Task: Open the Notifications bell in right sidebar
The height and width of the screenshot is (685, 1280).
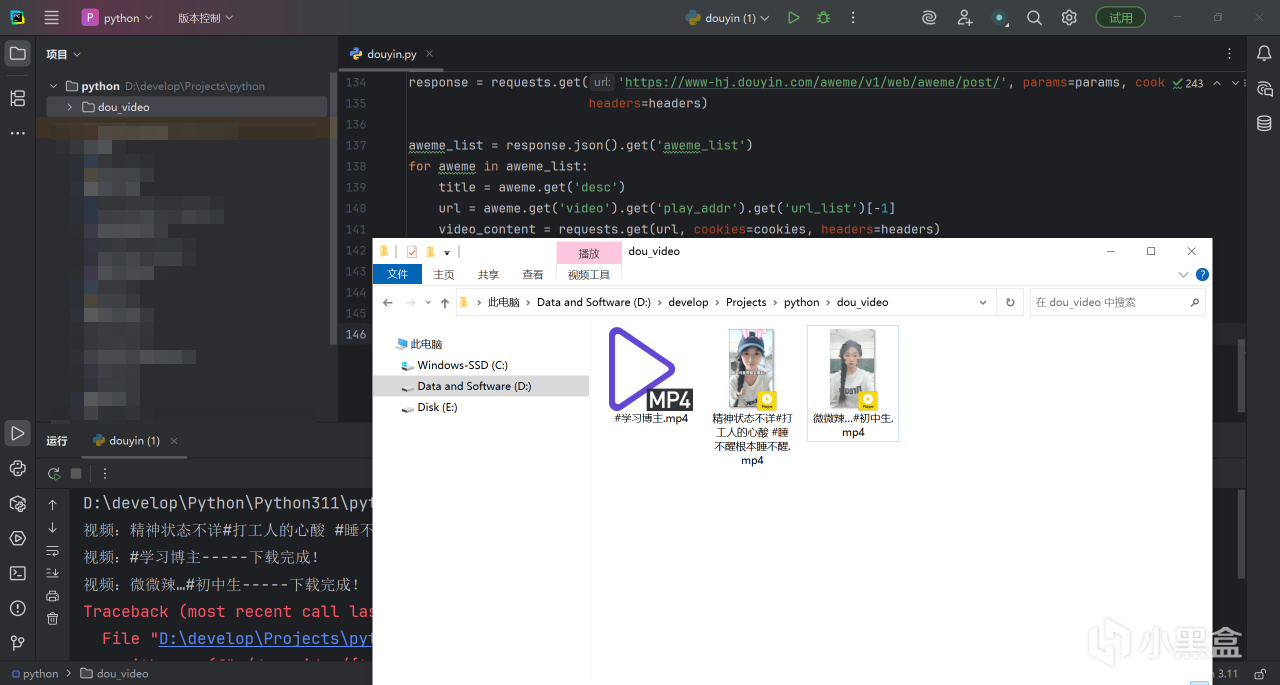Action: 1264,54
